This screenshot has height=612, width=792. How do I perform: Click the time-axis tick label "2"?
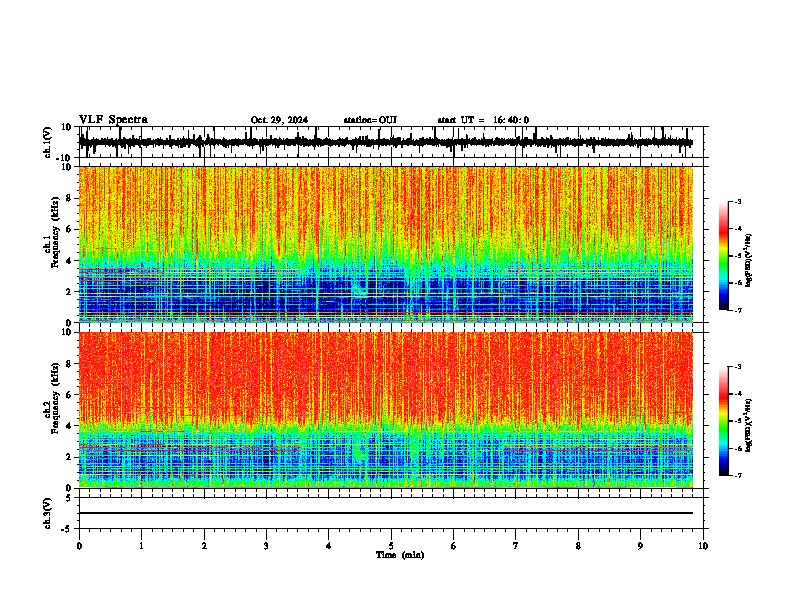click(x=204, y=546)
